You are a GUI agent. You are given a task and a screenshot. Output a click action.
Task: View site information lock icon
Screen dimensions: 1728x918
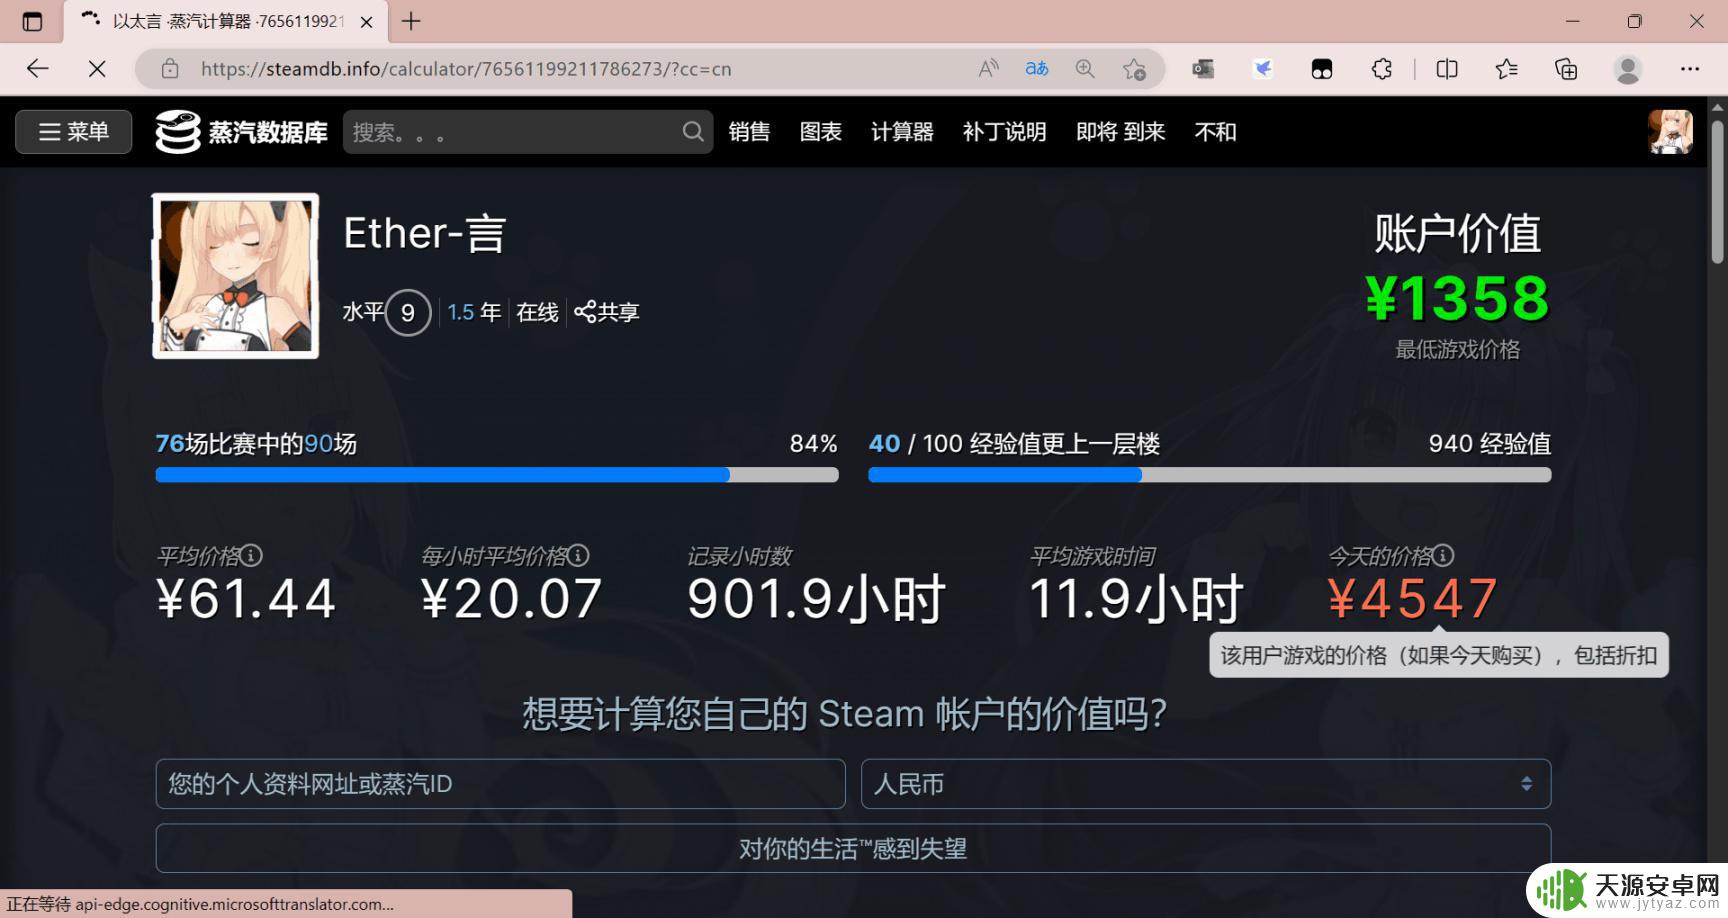click(170, 69)
